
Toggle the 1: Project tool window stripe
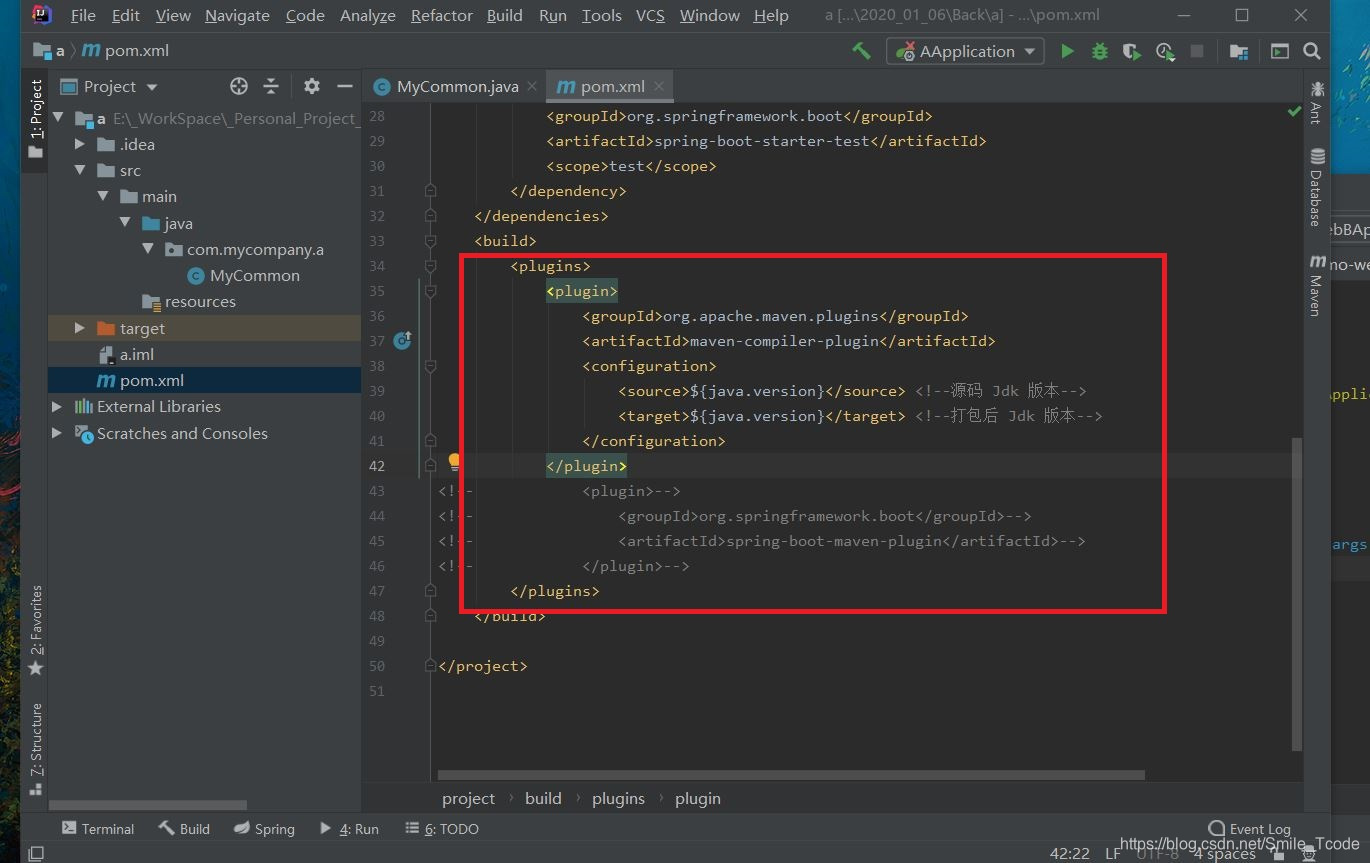tap(35, 118)
